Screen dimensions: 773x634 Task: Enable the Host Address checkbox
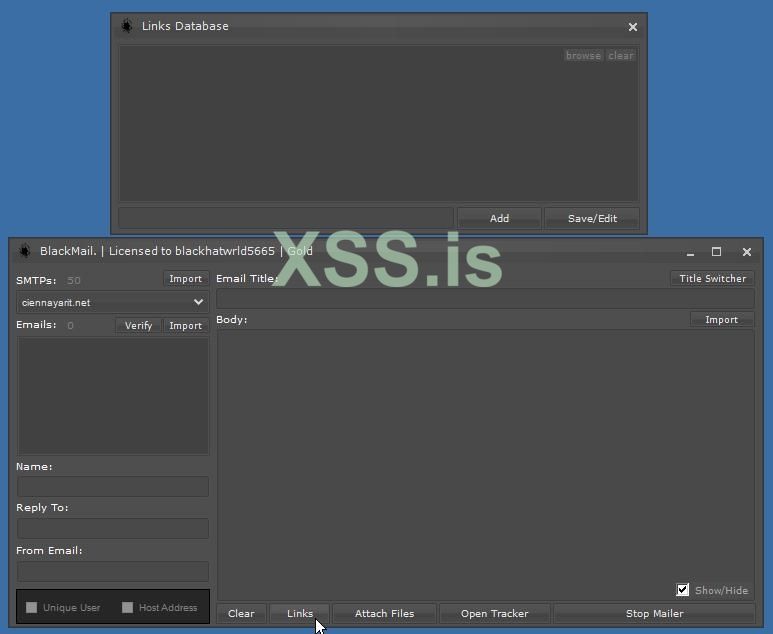pos(127,607)
